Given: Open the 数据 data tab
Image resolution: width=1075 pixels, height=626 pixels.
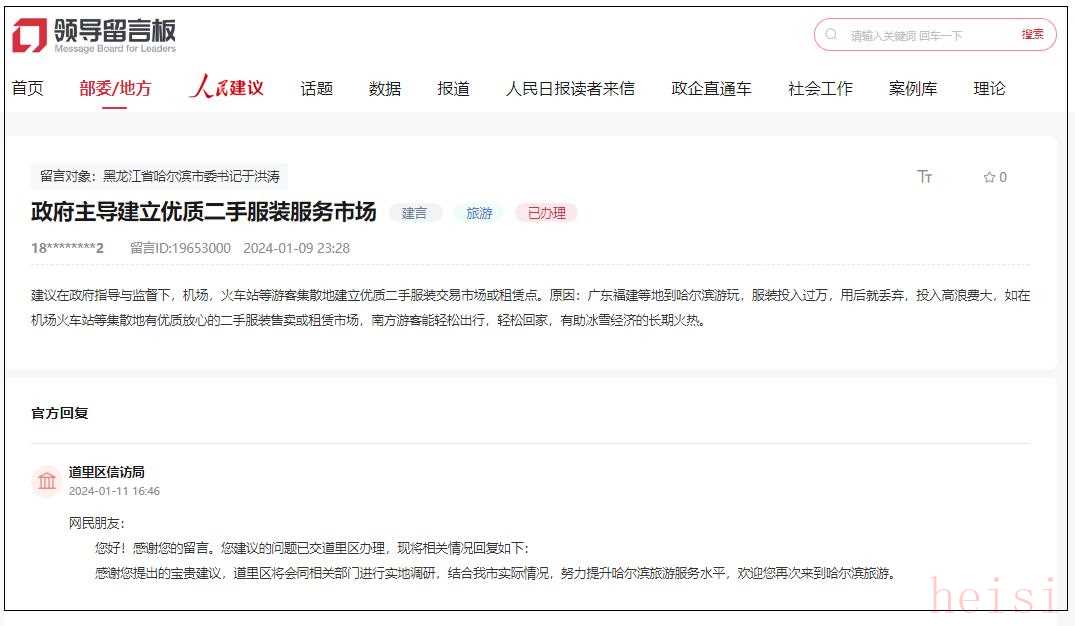Looking at the screenshot, I should (x=385, y=88).
